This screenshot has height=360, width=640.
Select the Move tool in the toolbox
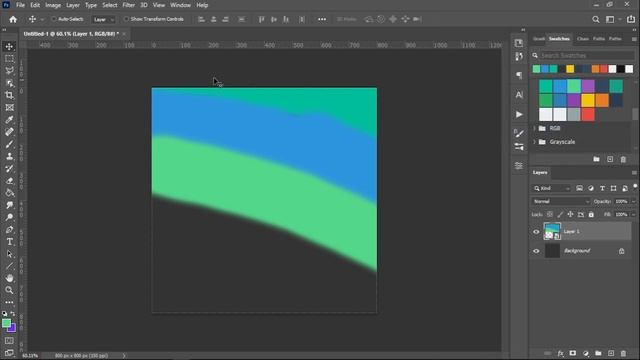(9, 47)
